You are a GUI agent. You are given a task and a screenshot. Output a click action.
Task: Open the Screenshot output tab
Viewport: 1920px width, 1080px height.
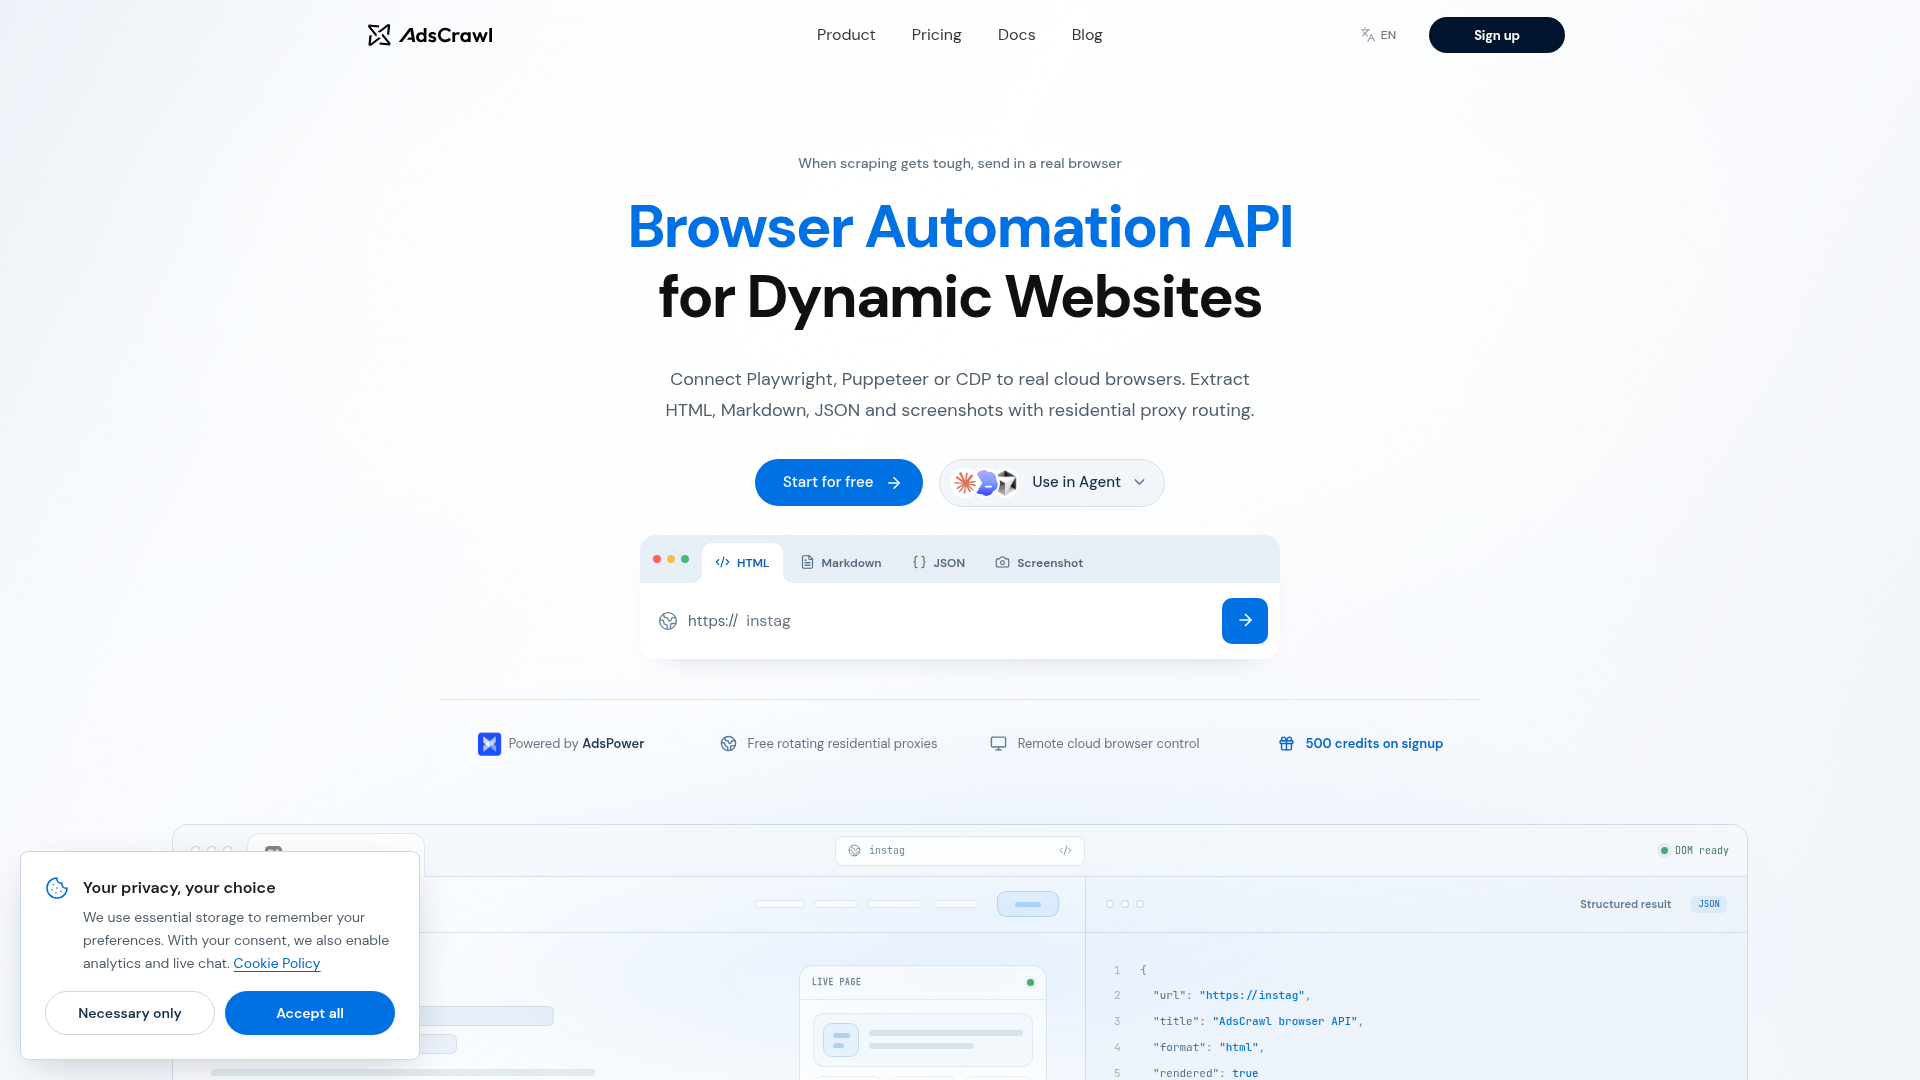tap(1039, 563)
